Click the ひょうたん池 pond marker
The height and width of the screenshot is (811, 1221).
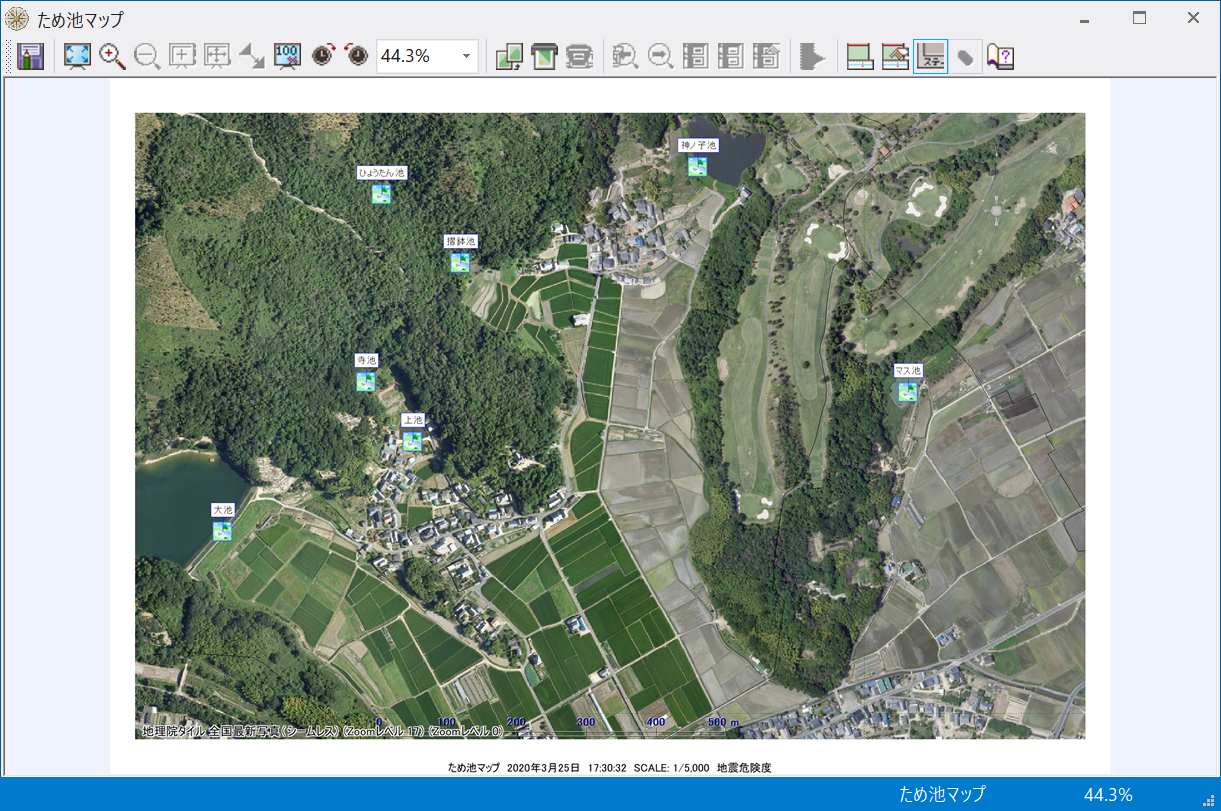click(381, 194)
